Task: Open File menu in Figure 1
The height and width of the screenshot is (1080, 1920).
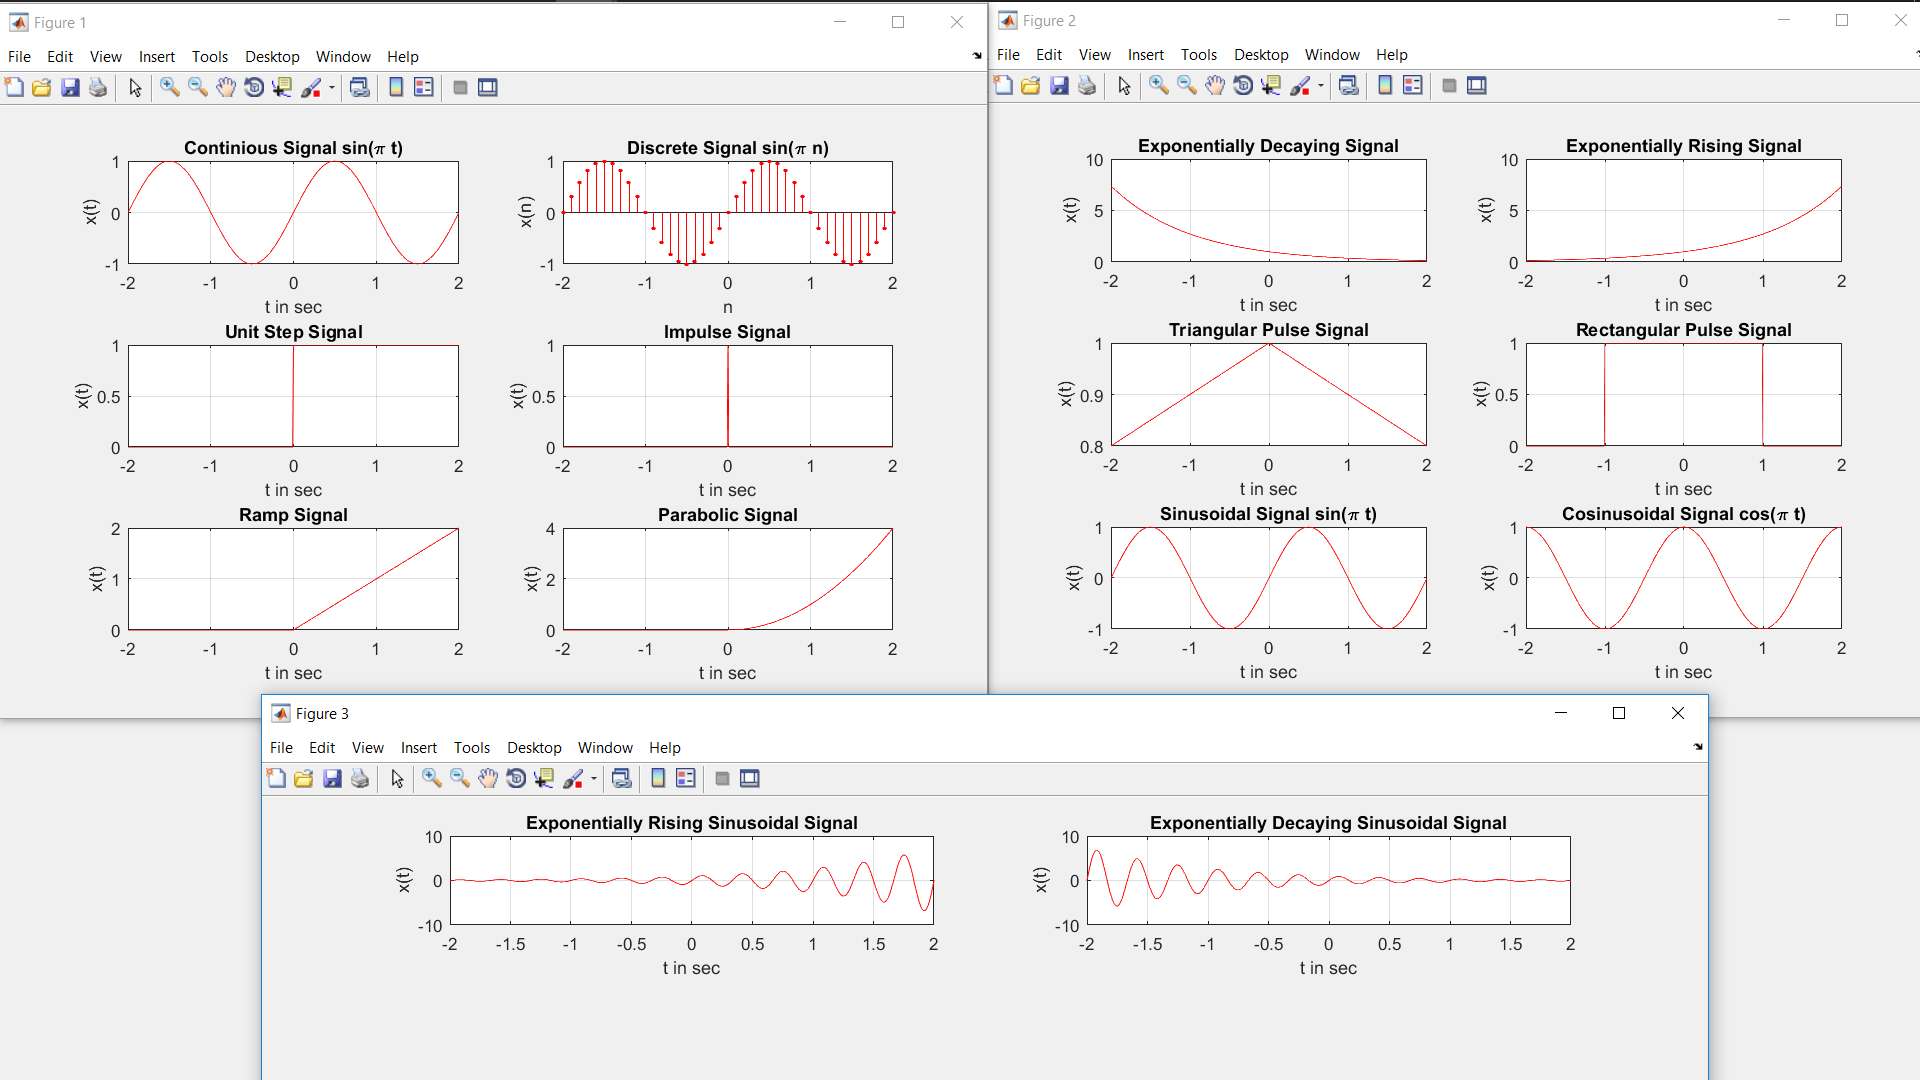Action: pyautogui.click(x=19, y=57)
